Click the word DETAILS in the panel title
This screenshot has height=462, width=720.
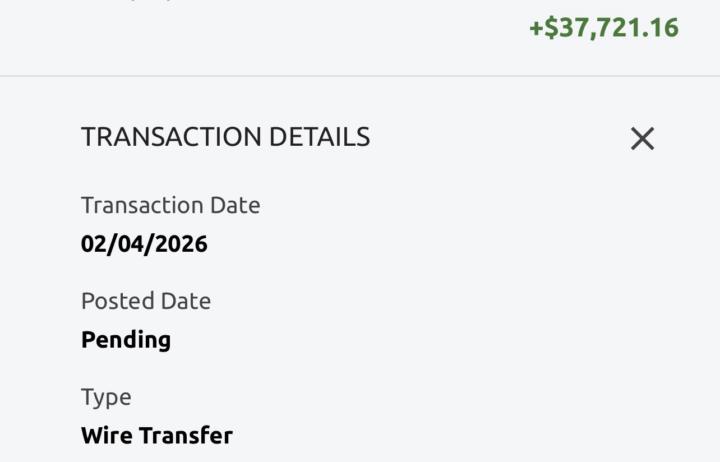click(316, 137)
